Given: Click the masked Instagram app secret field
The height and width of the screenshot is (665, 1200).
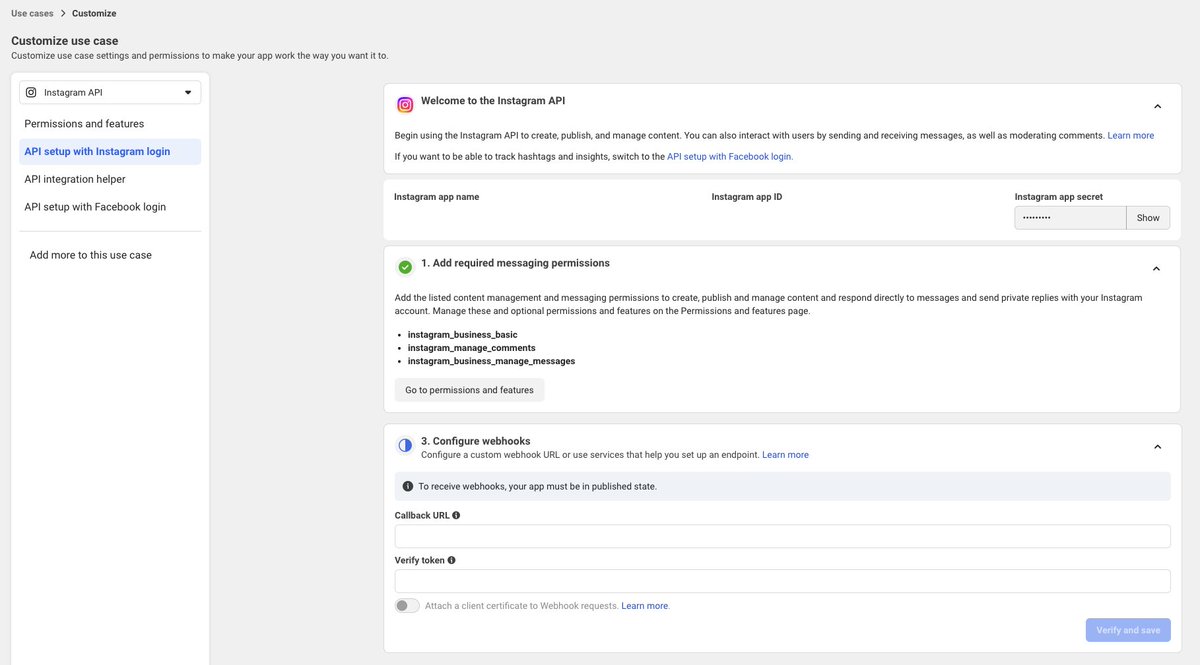Looking at the screenshot, I should point(1070,218).
